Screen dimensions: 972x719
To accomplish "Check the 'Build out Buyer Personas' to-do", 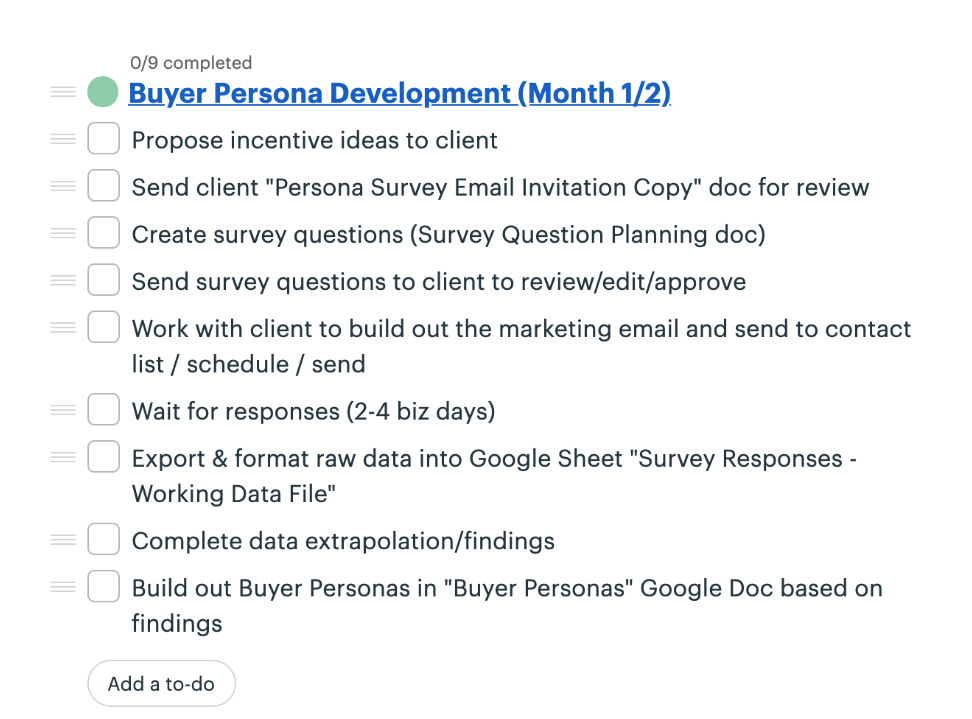I will click(103, 586).
